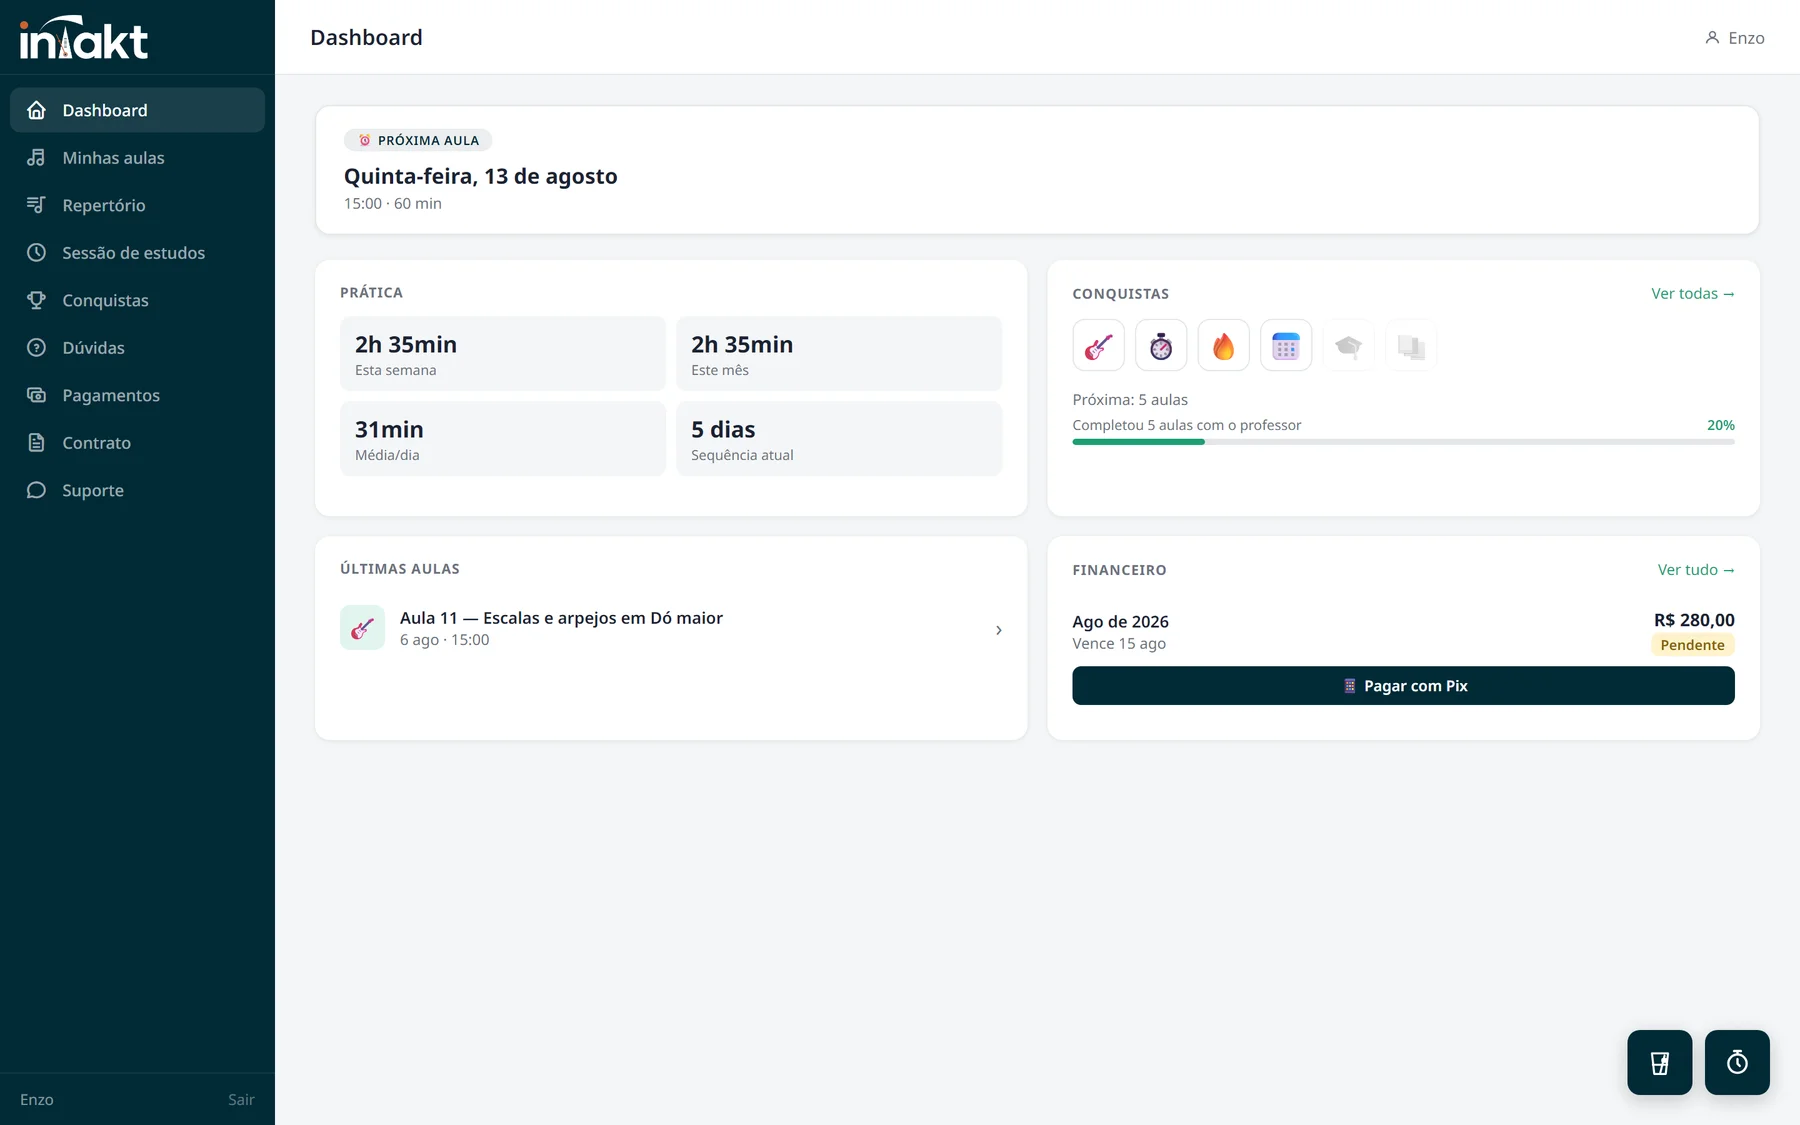Click the achievements progress bar

coord(1403,442)
